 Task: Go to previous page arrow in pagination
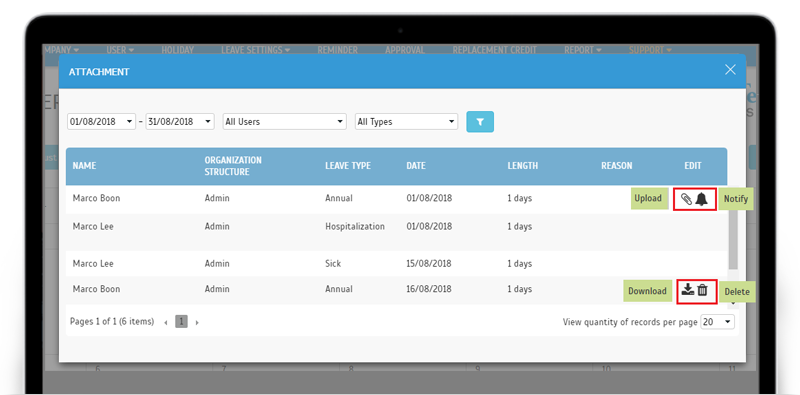[166, 323]
